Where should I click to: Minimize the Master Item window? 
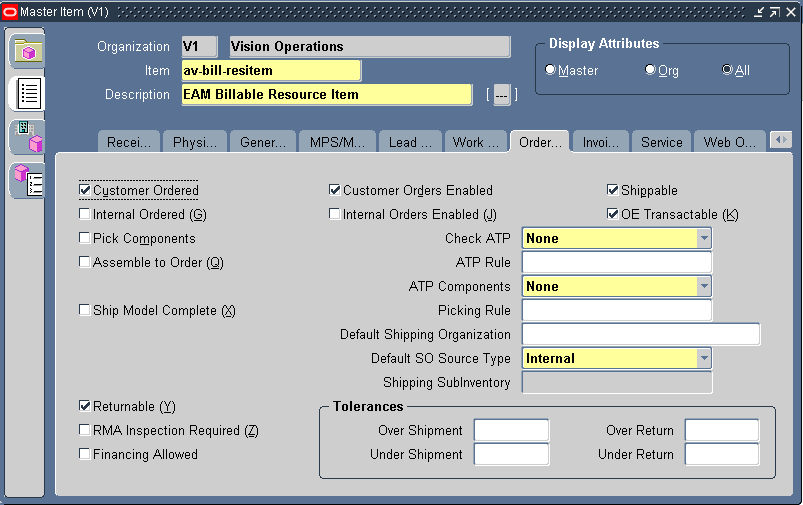pos(759,12)
